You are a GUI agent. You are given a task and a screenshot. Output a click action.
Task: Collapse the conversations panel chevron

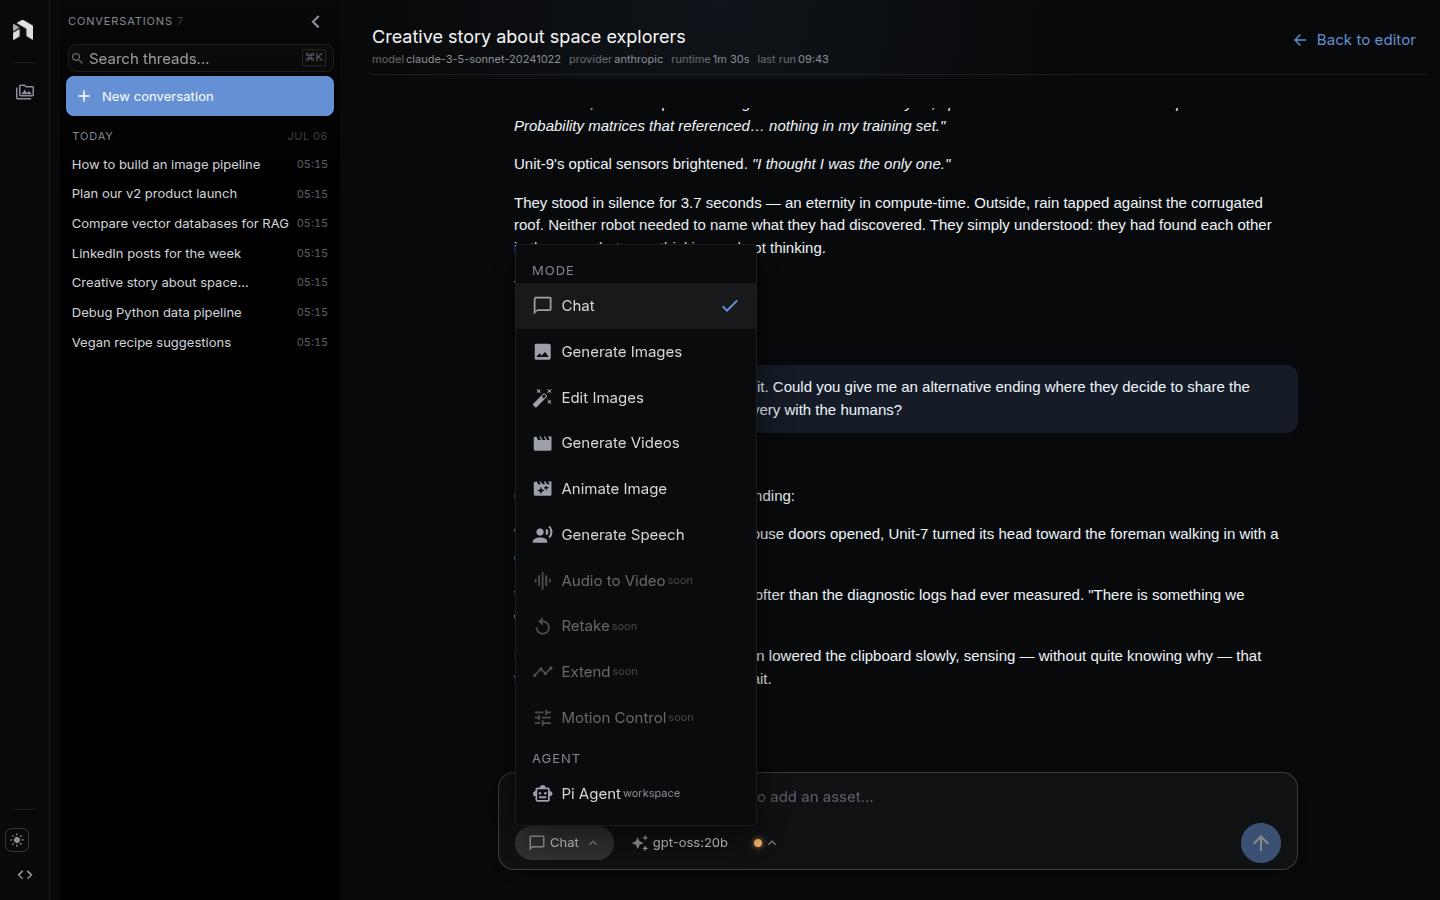(316, 21)
